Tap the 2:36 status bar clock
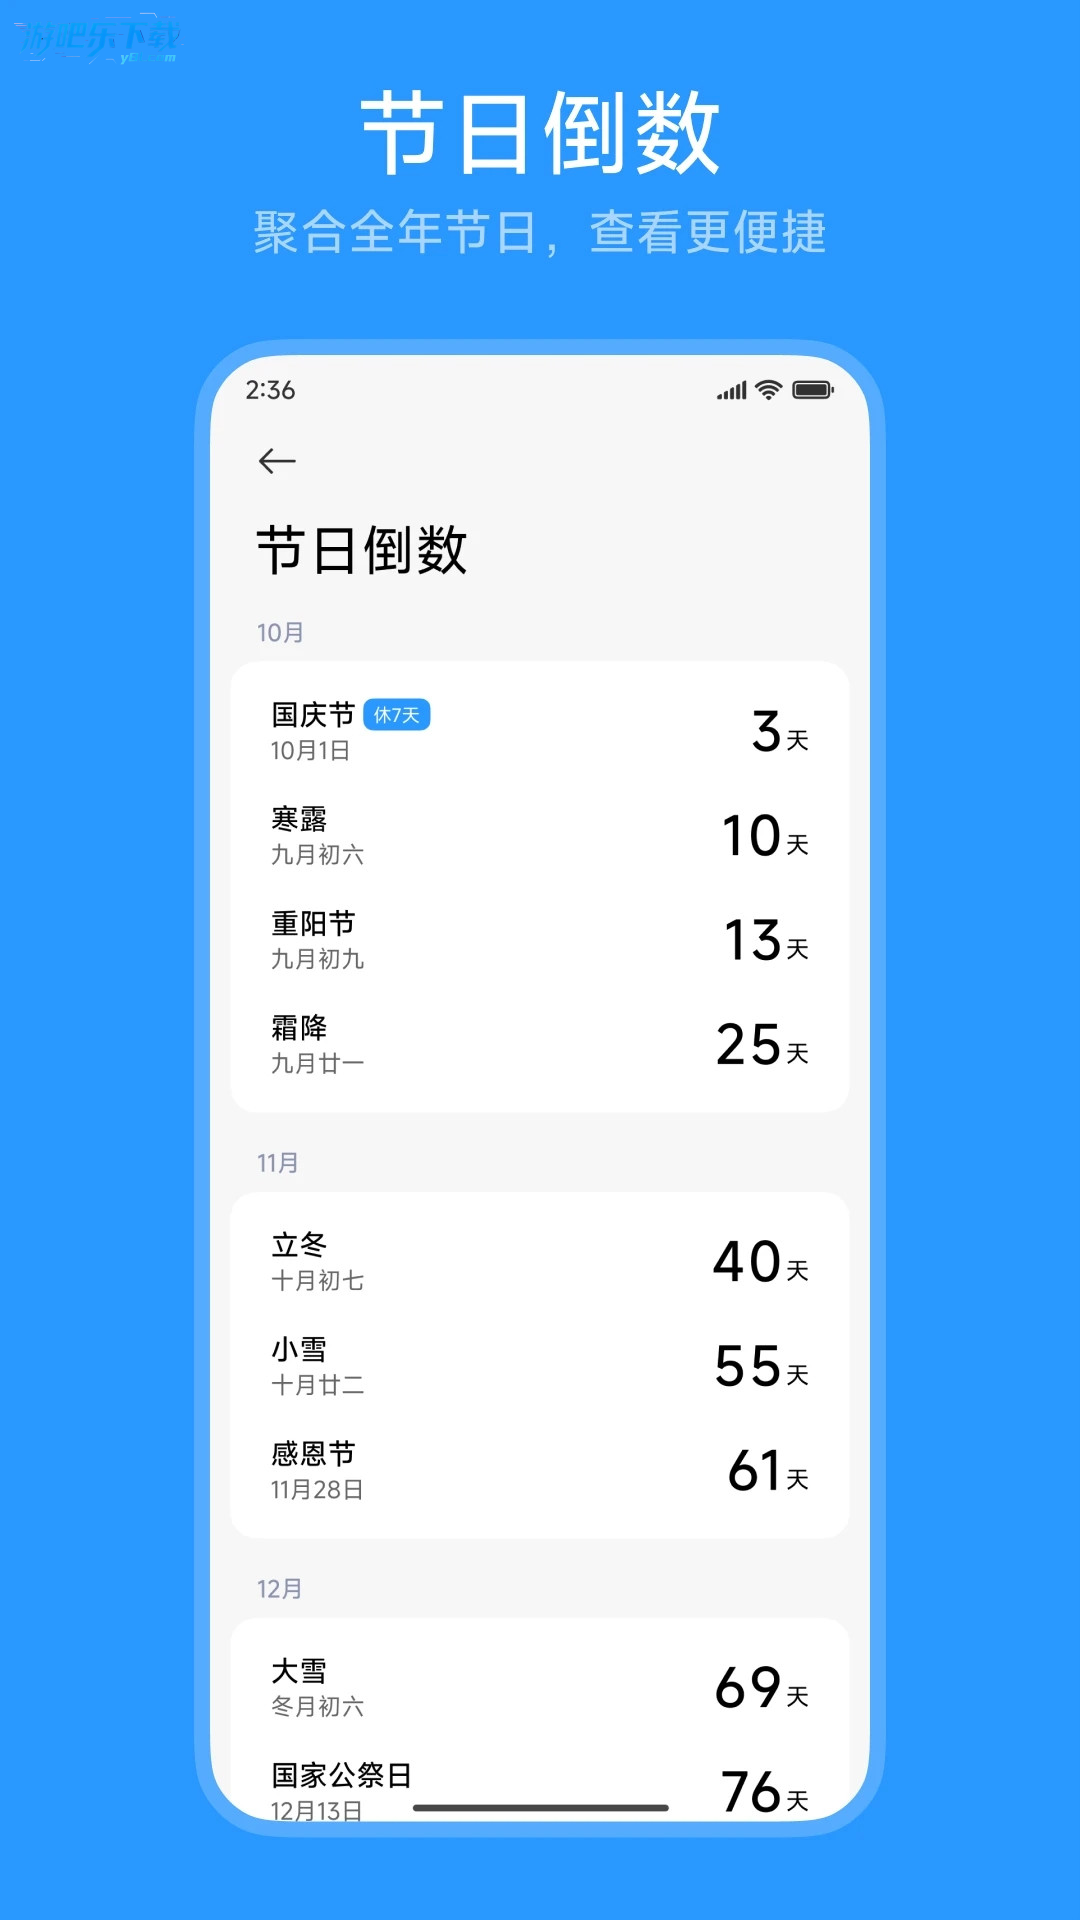 270,390
